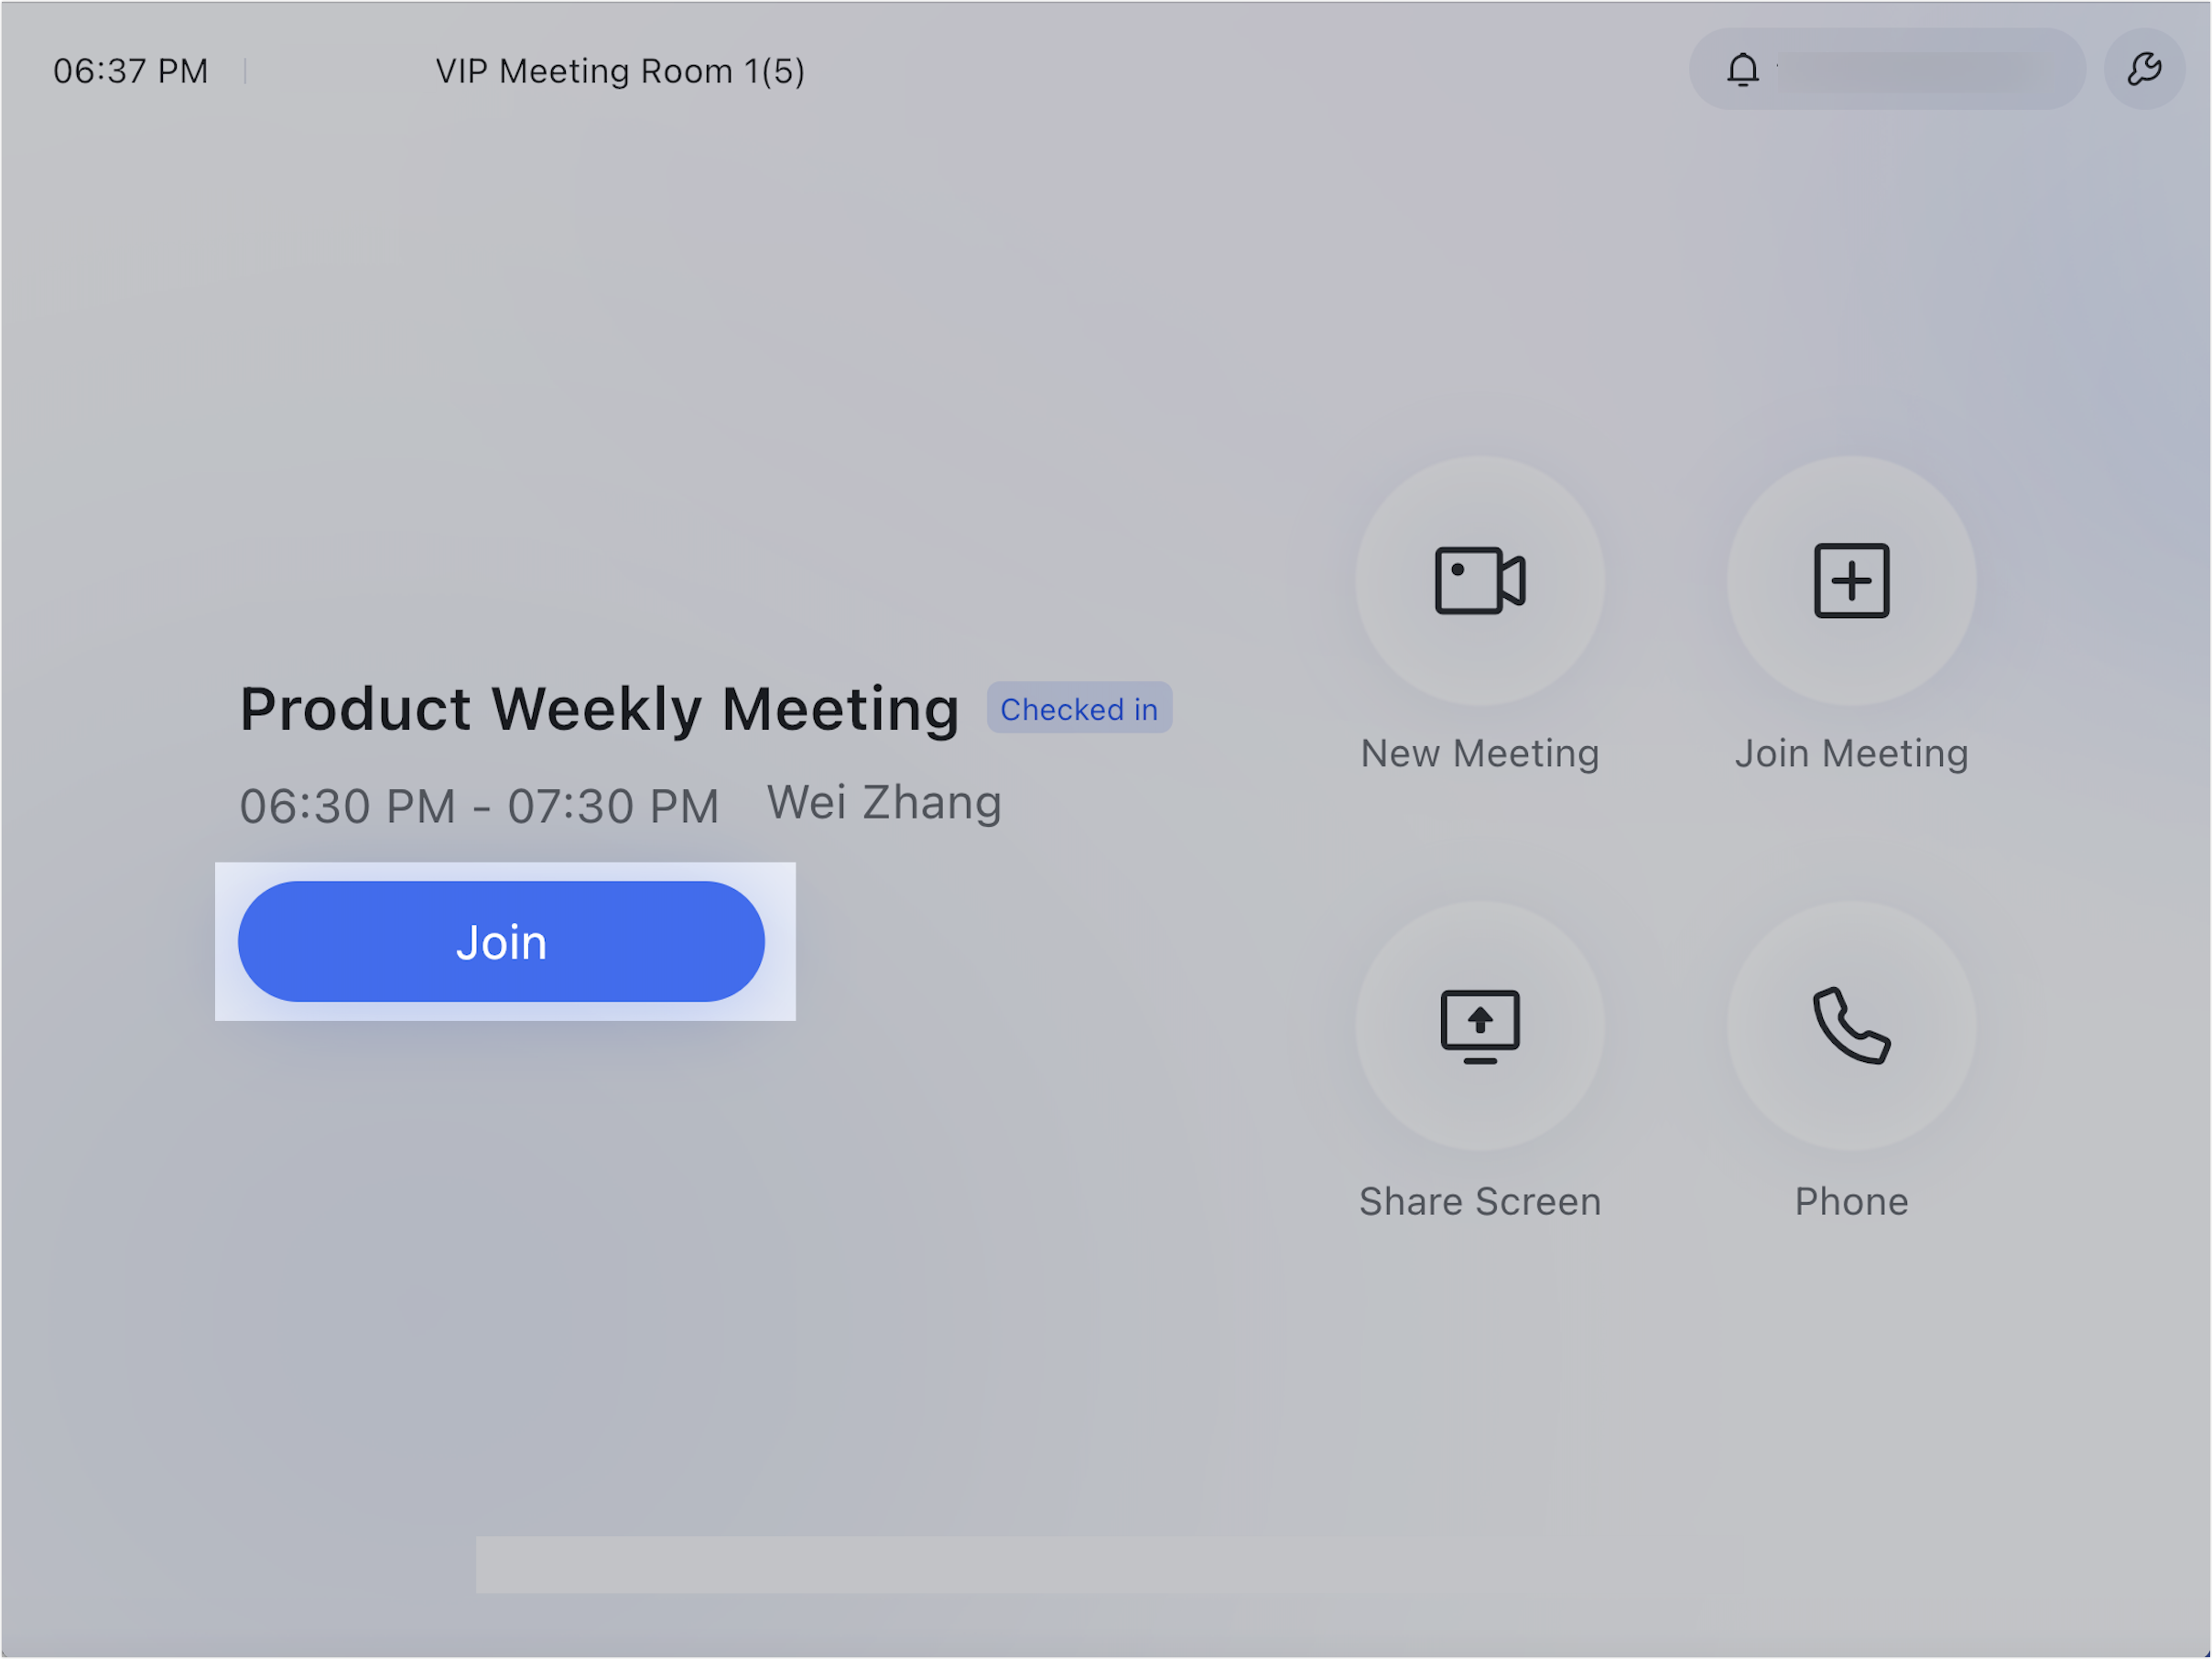This screenshot has width=2212, height=1659.
Task: Click the 06:37 PM clock display
Action: pyautogui.click(x=131, y=72)
